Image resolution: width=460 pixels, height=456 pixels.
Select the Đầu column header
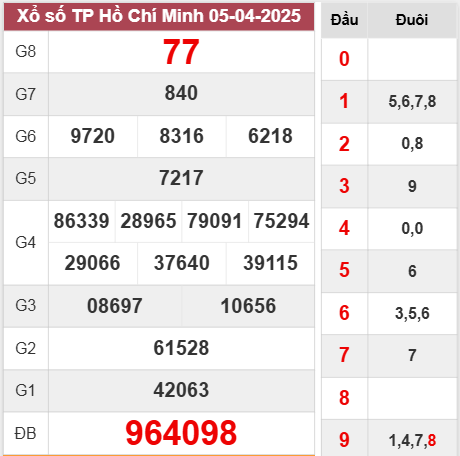click(344, 20)
